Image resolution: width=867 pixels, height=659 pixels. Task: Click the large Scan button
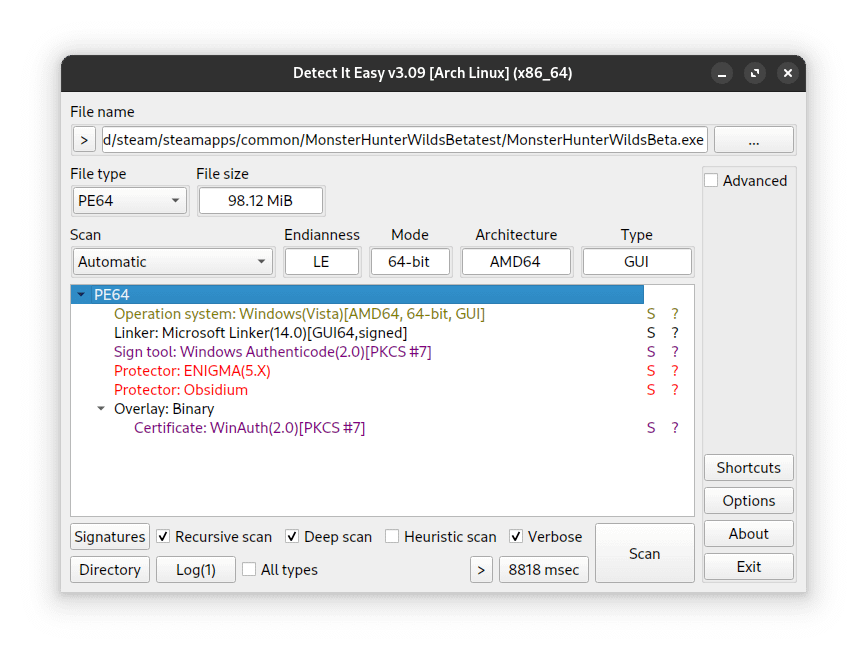(645, 553)
